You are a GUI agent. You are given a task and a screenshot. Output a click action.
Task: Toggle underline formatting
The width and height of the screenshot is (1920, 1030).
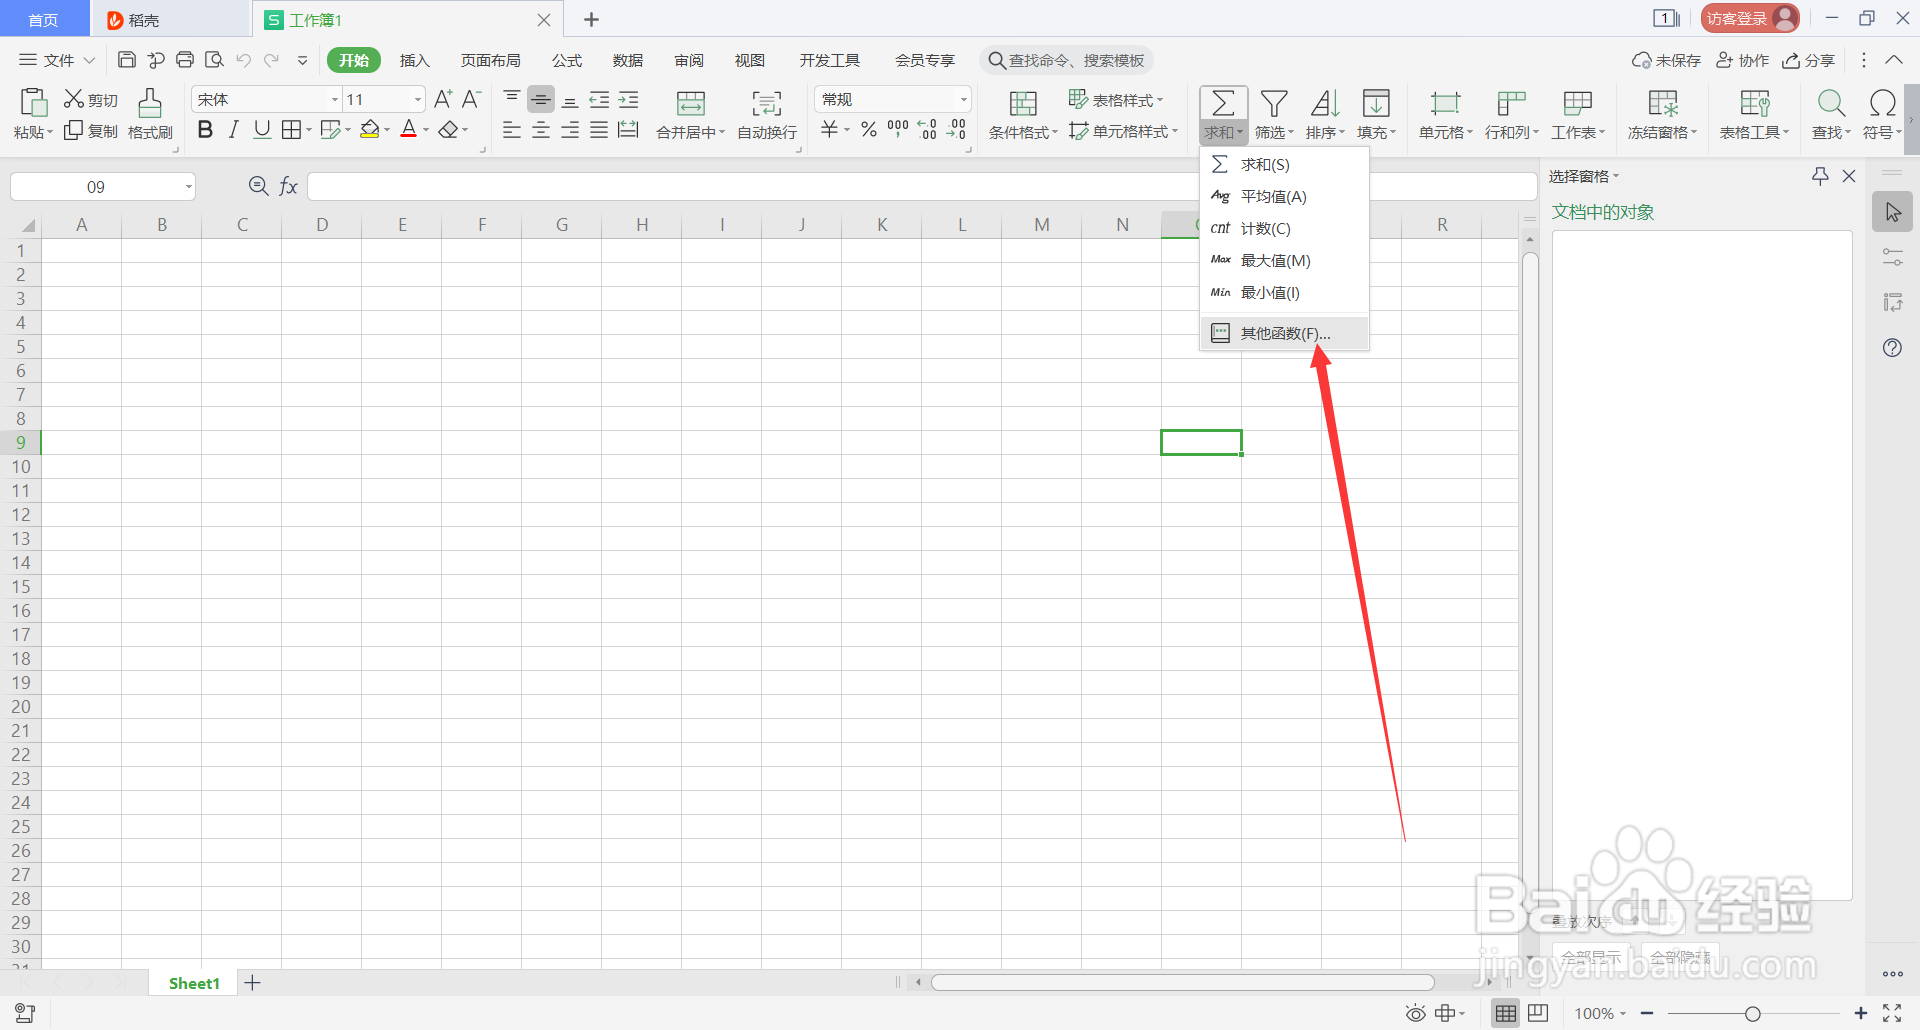coord(261,129)
